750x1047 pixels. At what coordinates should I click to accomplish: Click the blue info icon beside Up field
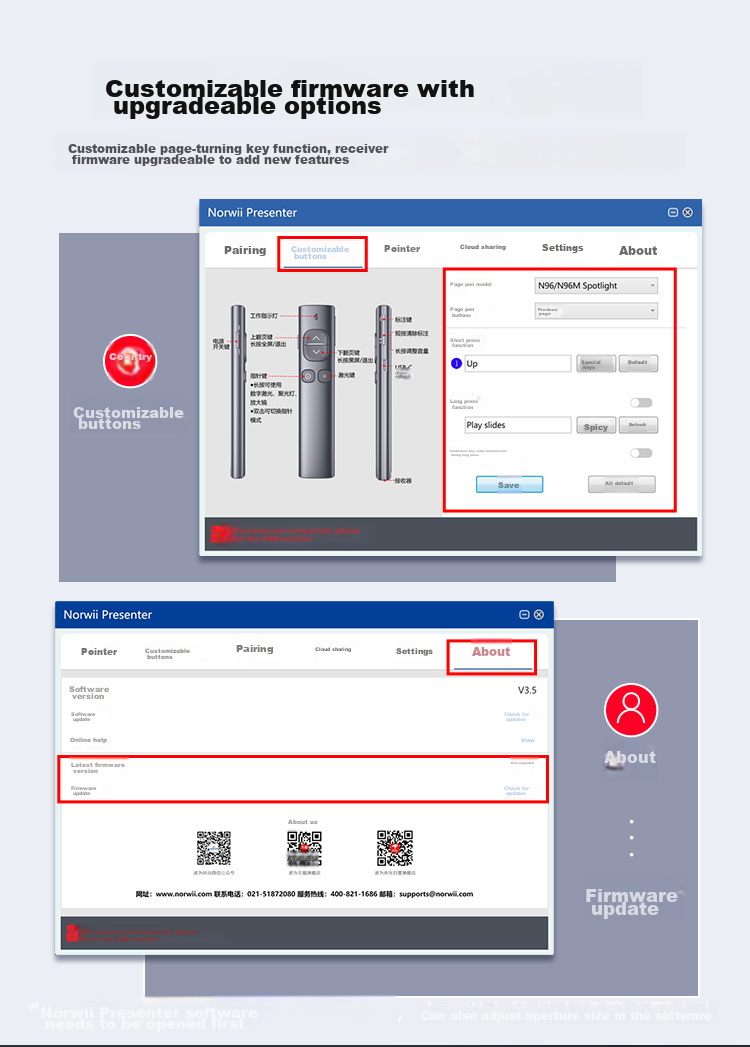456,363
